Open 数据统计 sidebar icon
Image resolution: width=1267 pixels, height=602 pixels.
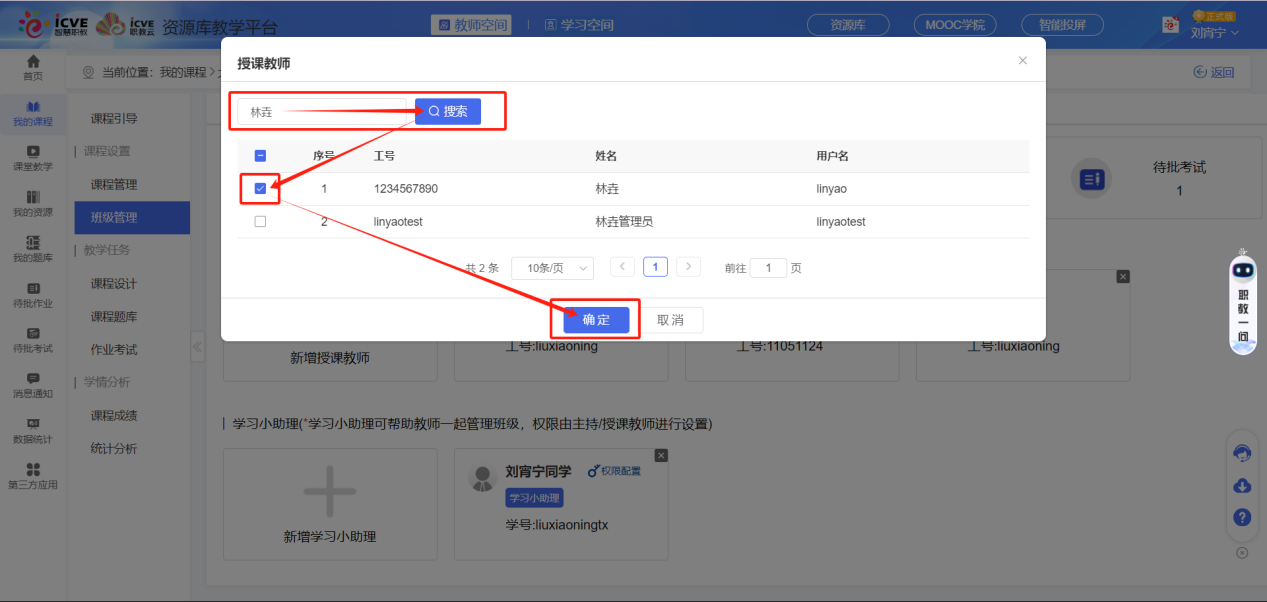coord(33,430)
